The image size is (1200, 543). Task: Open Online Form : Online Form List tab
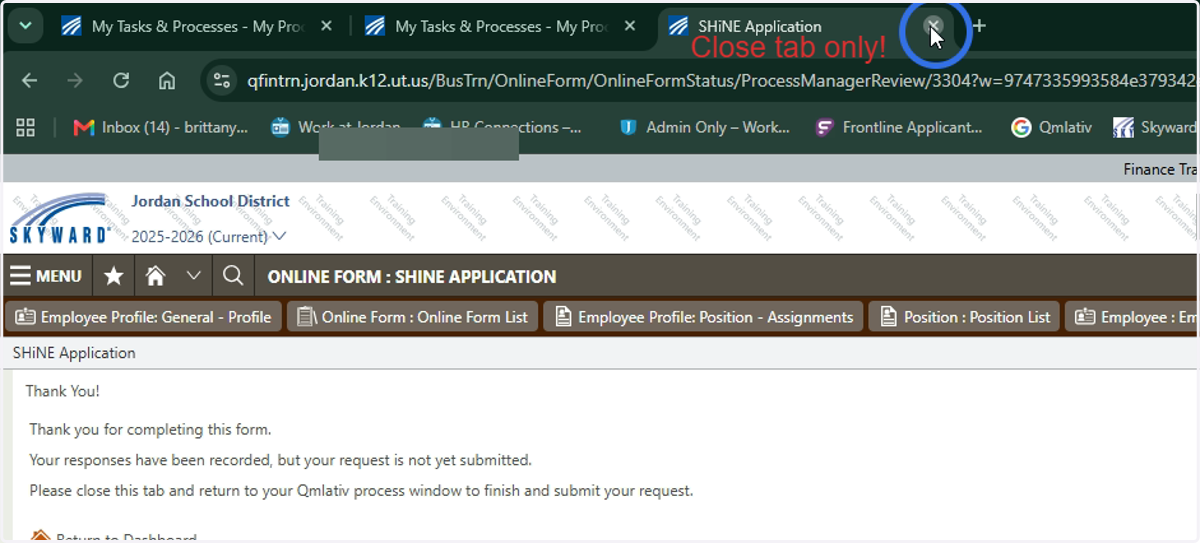tap(412, 317)
